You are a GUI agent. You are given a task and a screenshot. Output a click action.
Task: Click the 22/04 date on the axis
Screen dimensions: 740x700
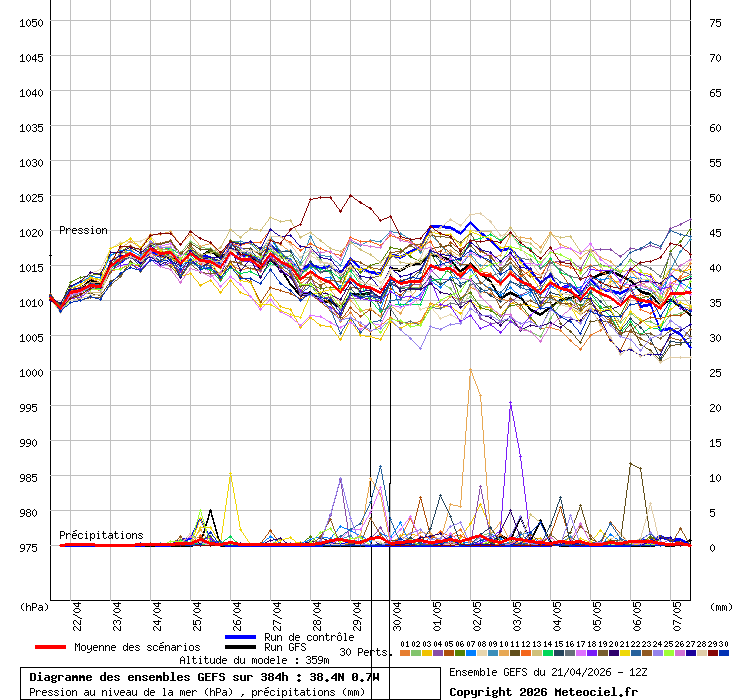click(77, 611)
